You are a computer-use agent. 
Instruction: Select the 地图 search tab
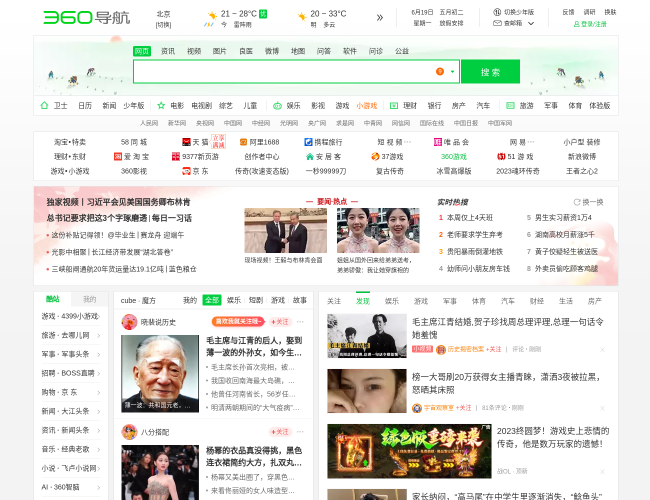click(x=298, y=51)
